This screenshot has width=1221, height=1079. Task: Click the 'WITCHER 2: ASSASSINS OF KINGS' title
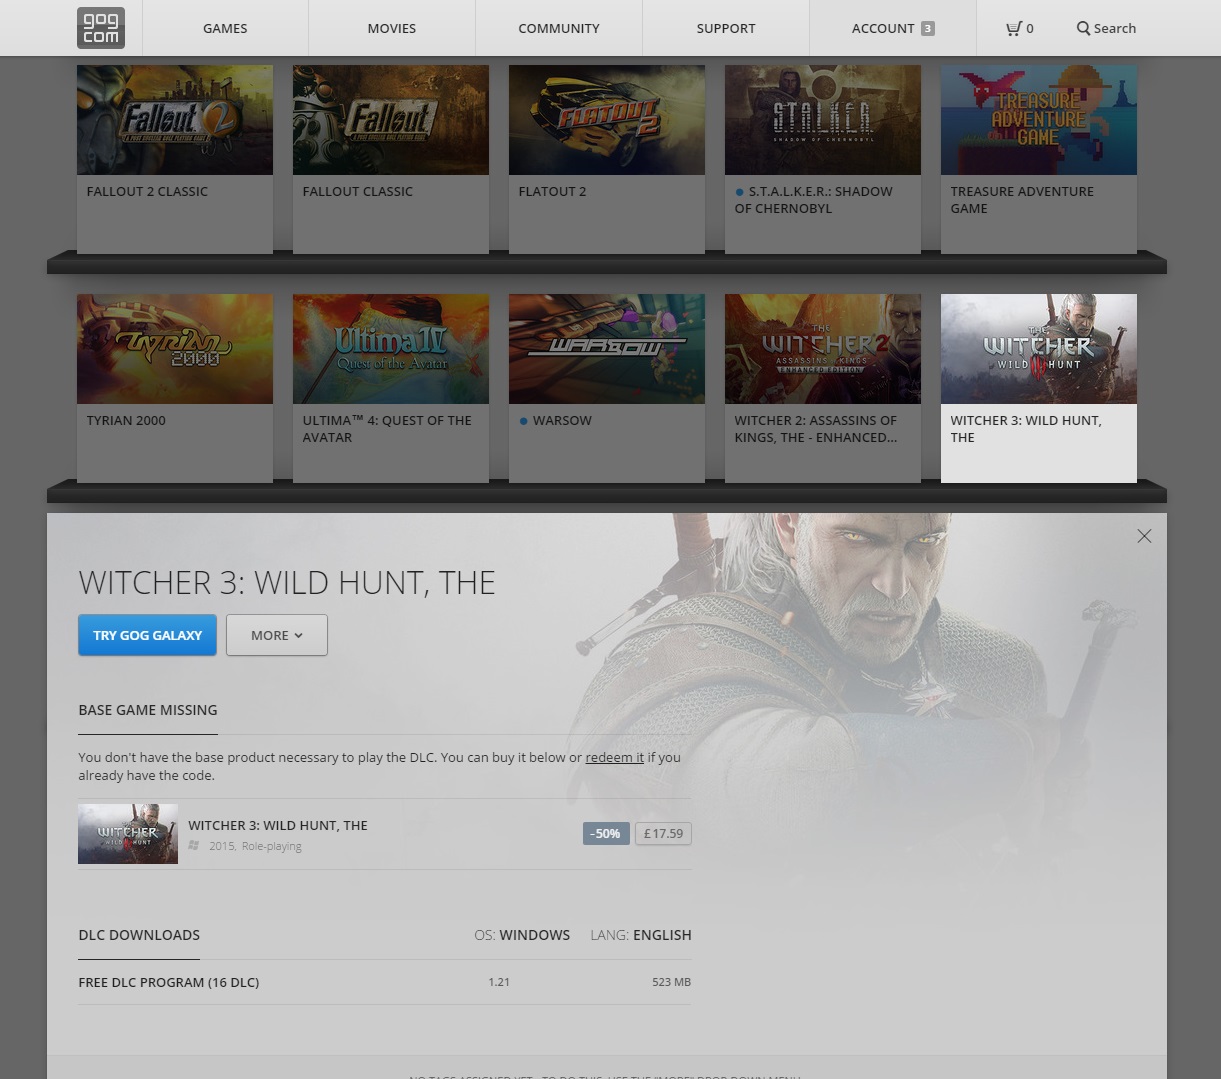(x=816, y=429)
